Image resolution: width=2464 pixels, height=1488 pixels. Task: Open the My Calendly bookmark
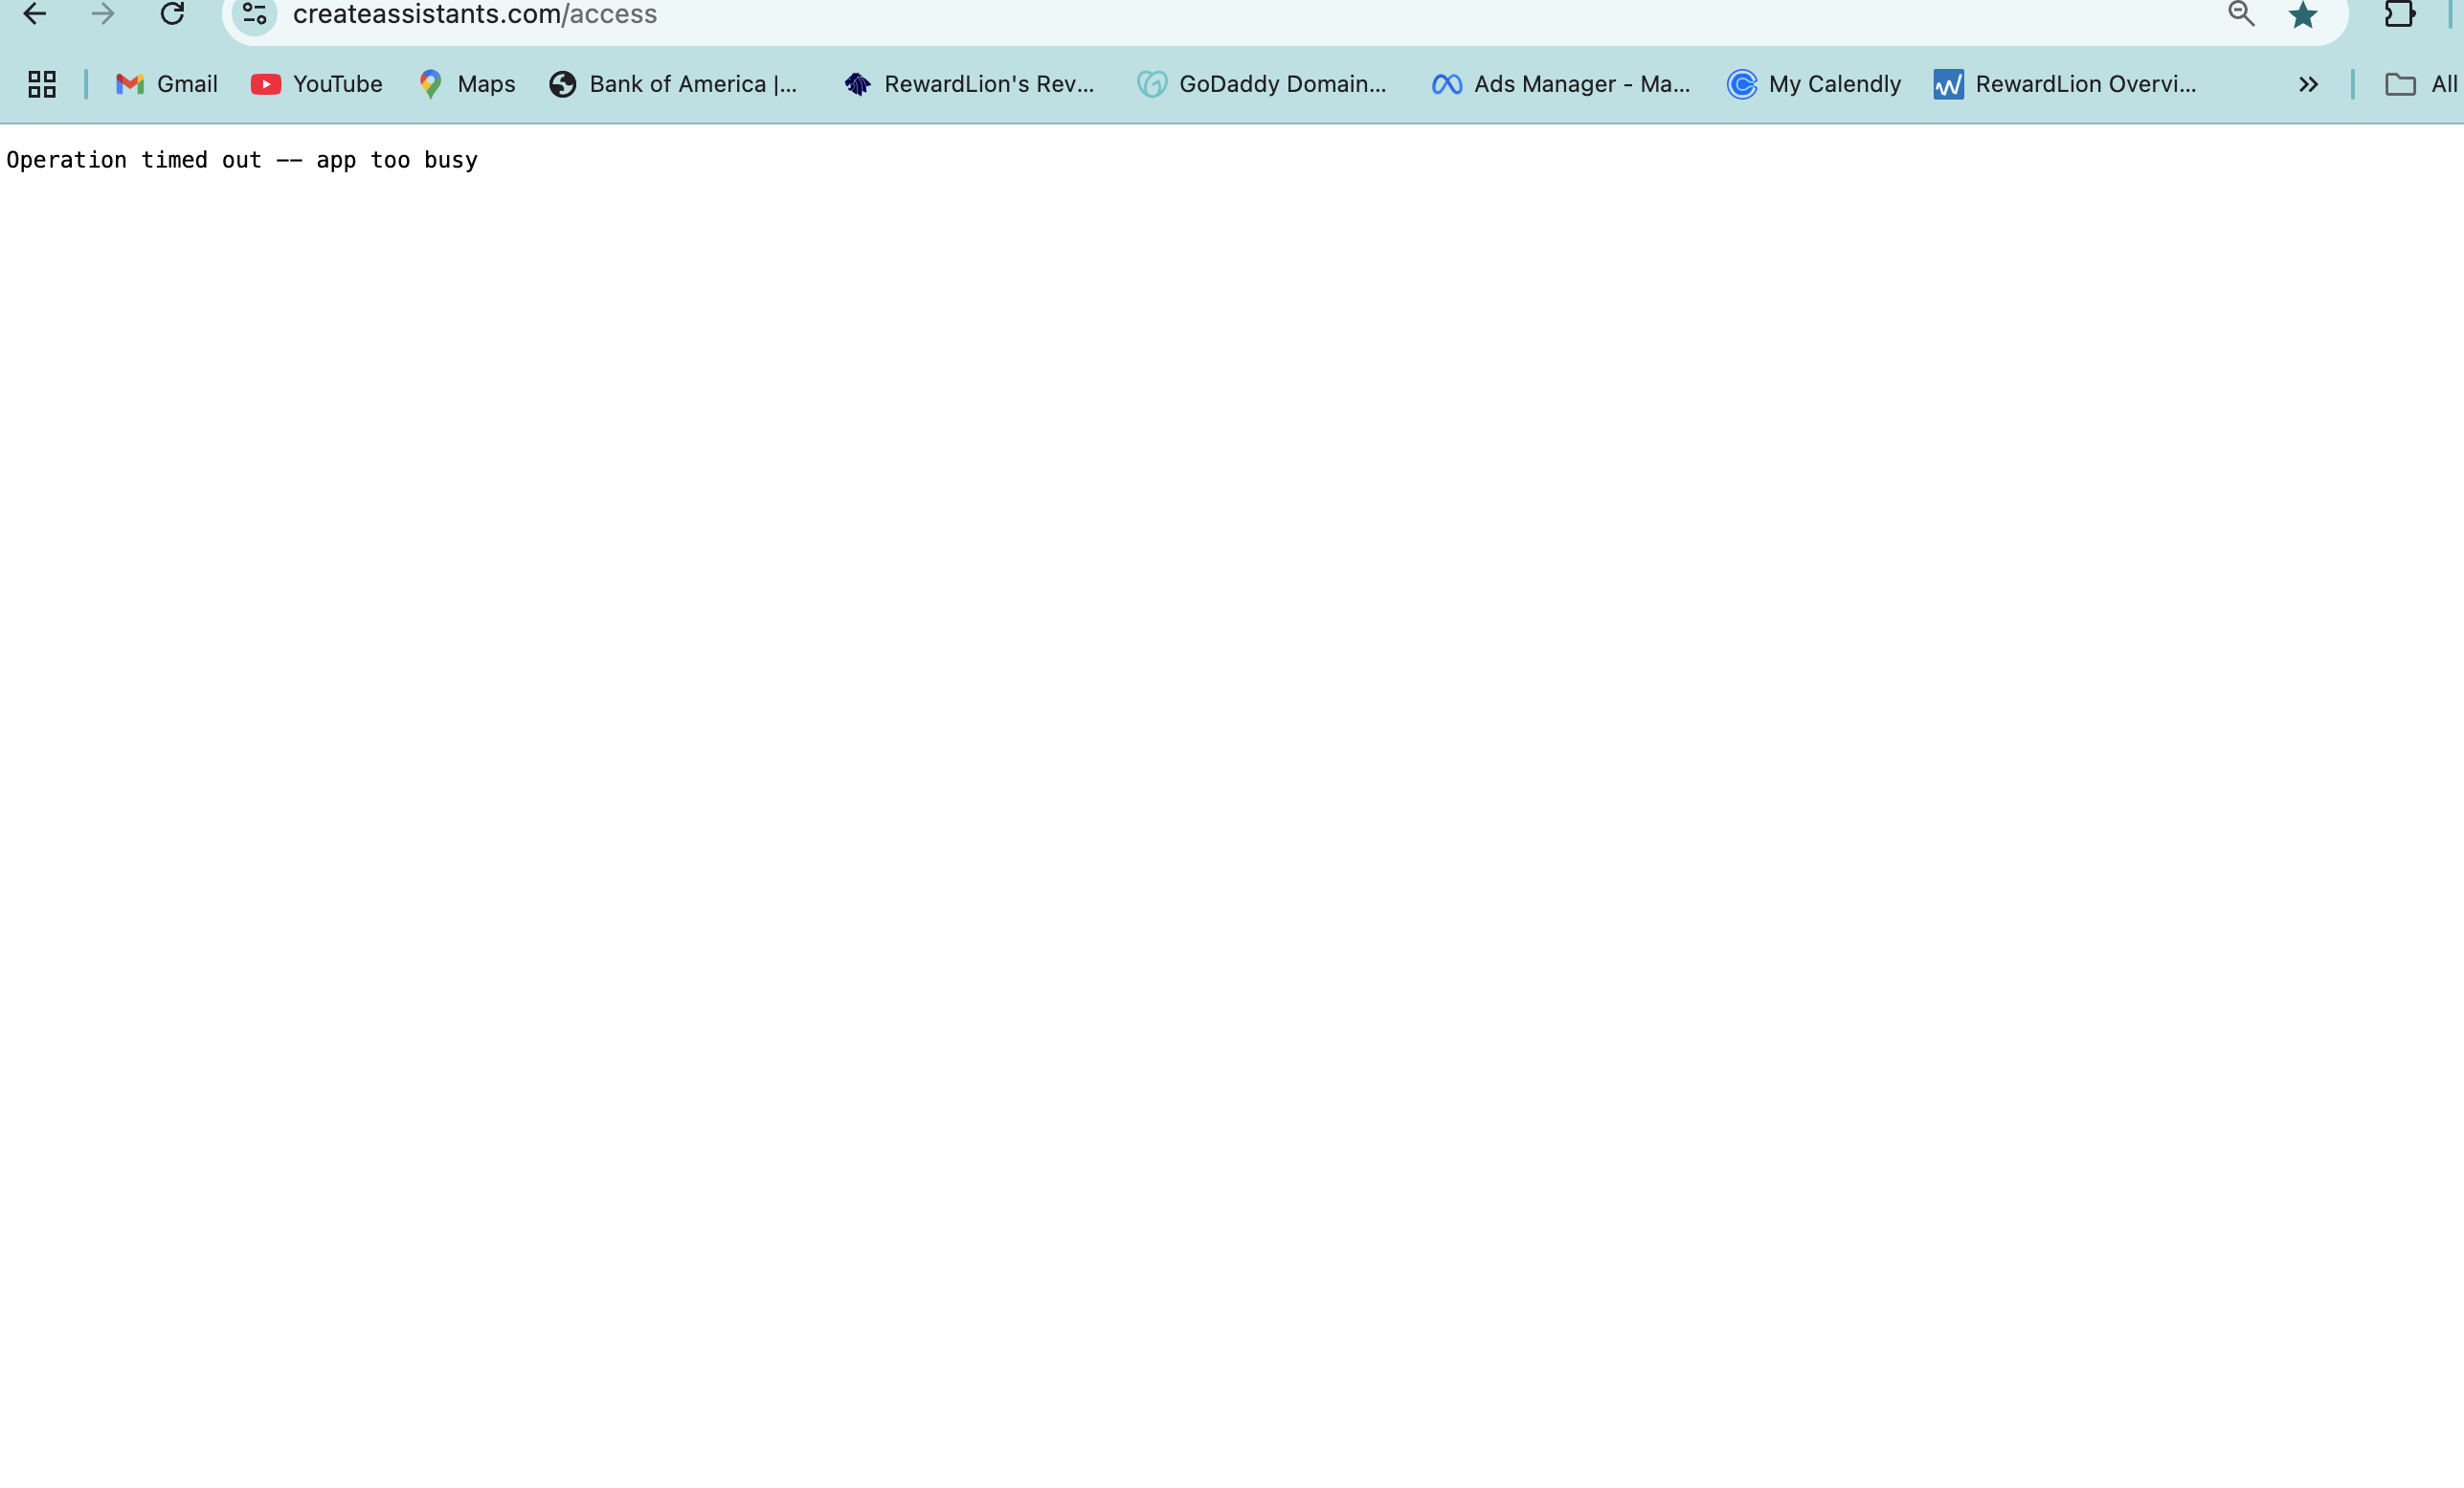(x=1812, y=84)
